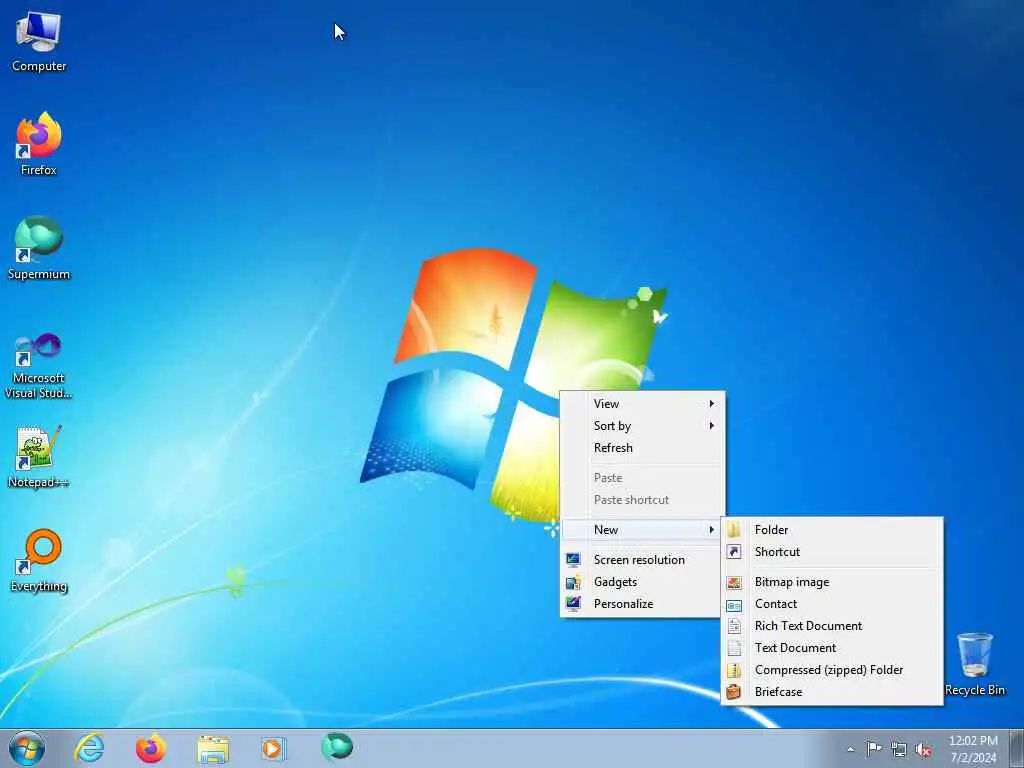
Task: Create a new Shortcut
Action: click(832, 552)
